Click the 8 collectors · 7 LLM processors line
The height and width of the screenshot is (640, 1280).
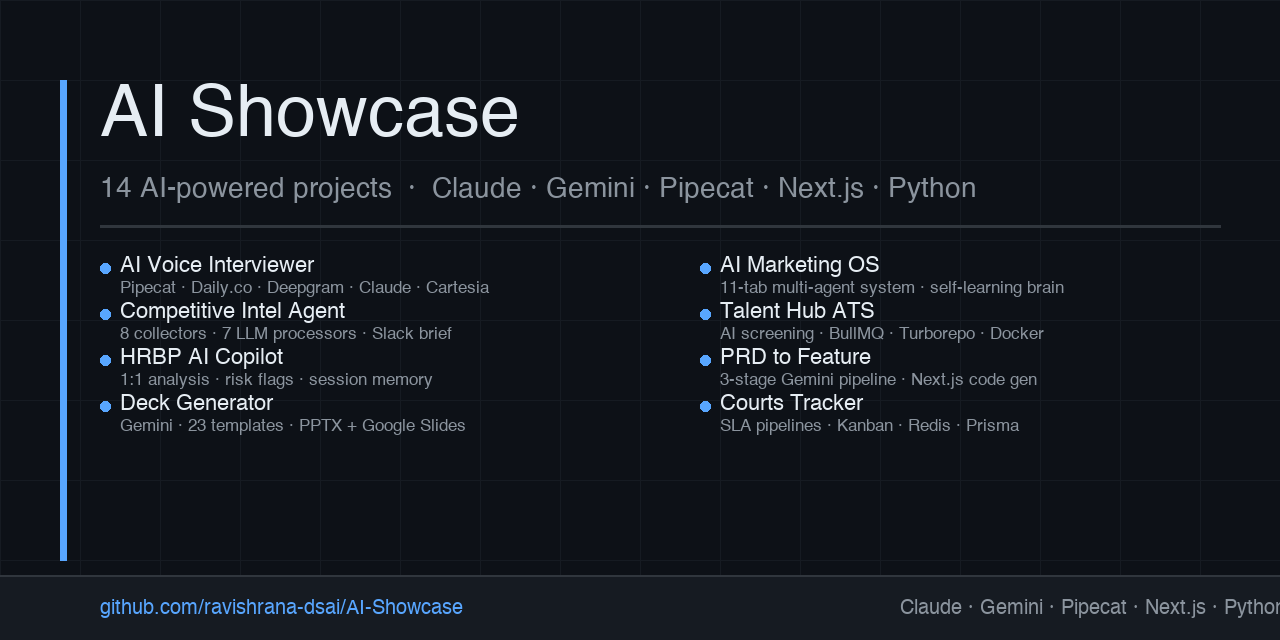(x=286, y=334)
